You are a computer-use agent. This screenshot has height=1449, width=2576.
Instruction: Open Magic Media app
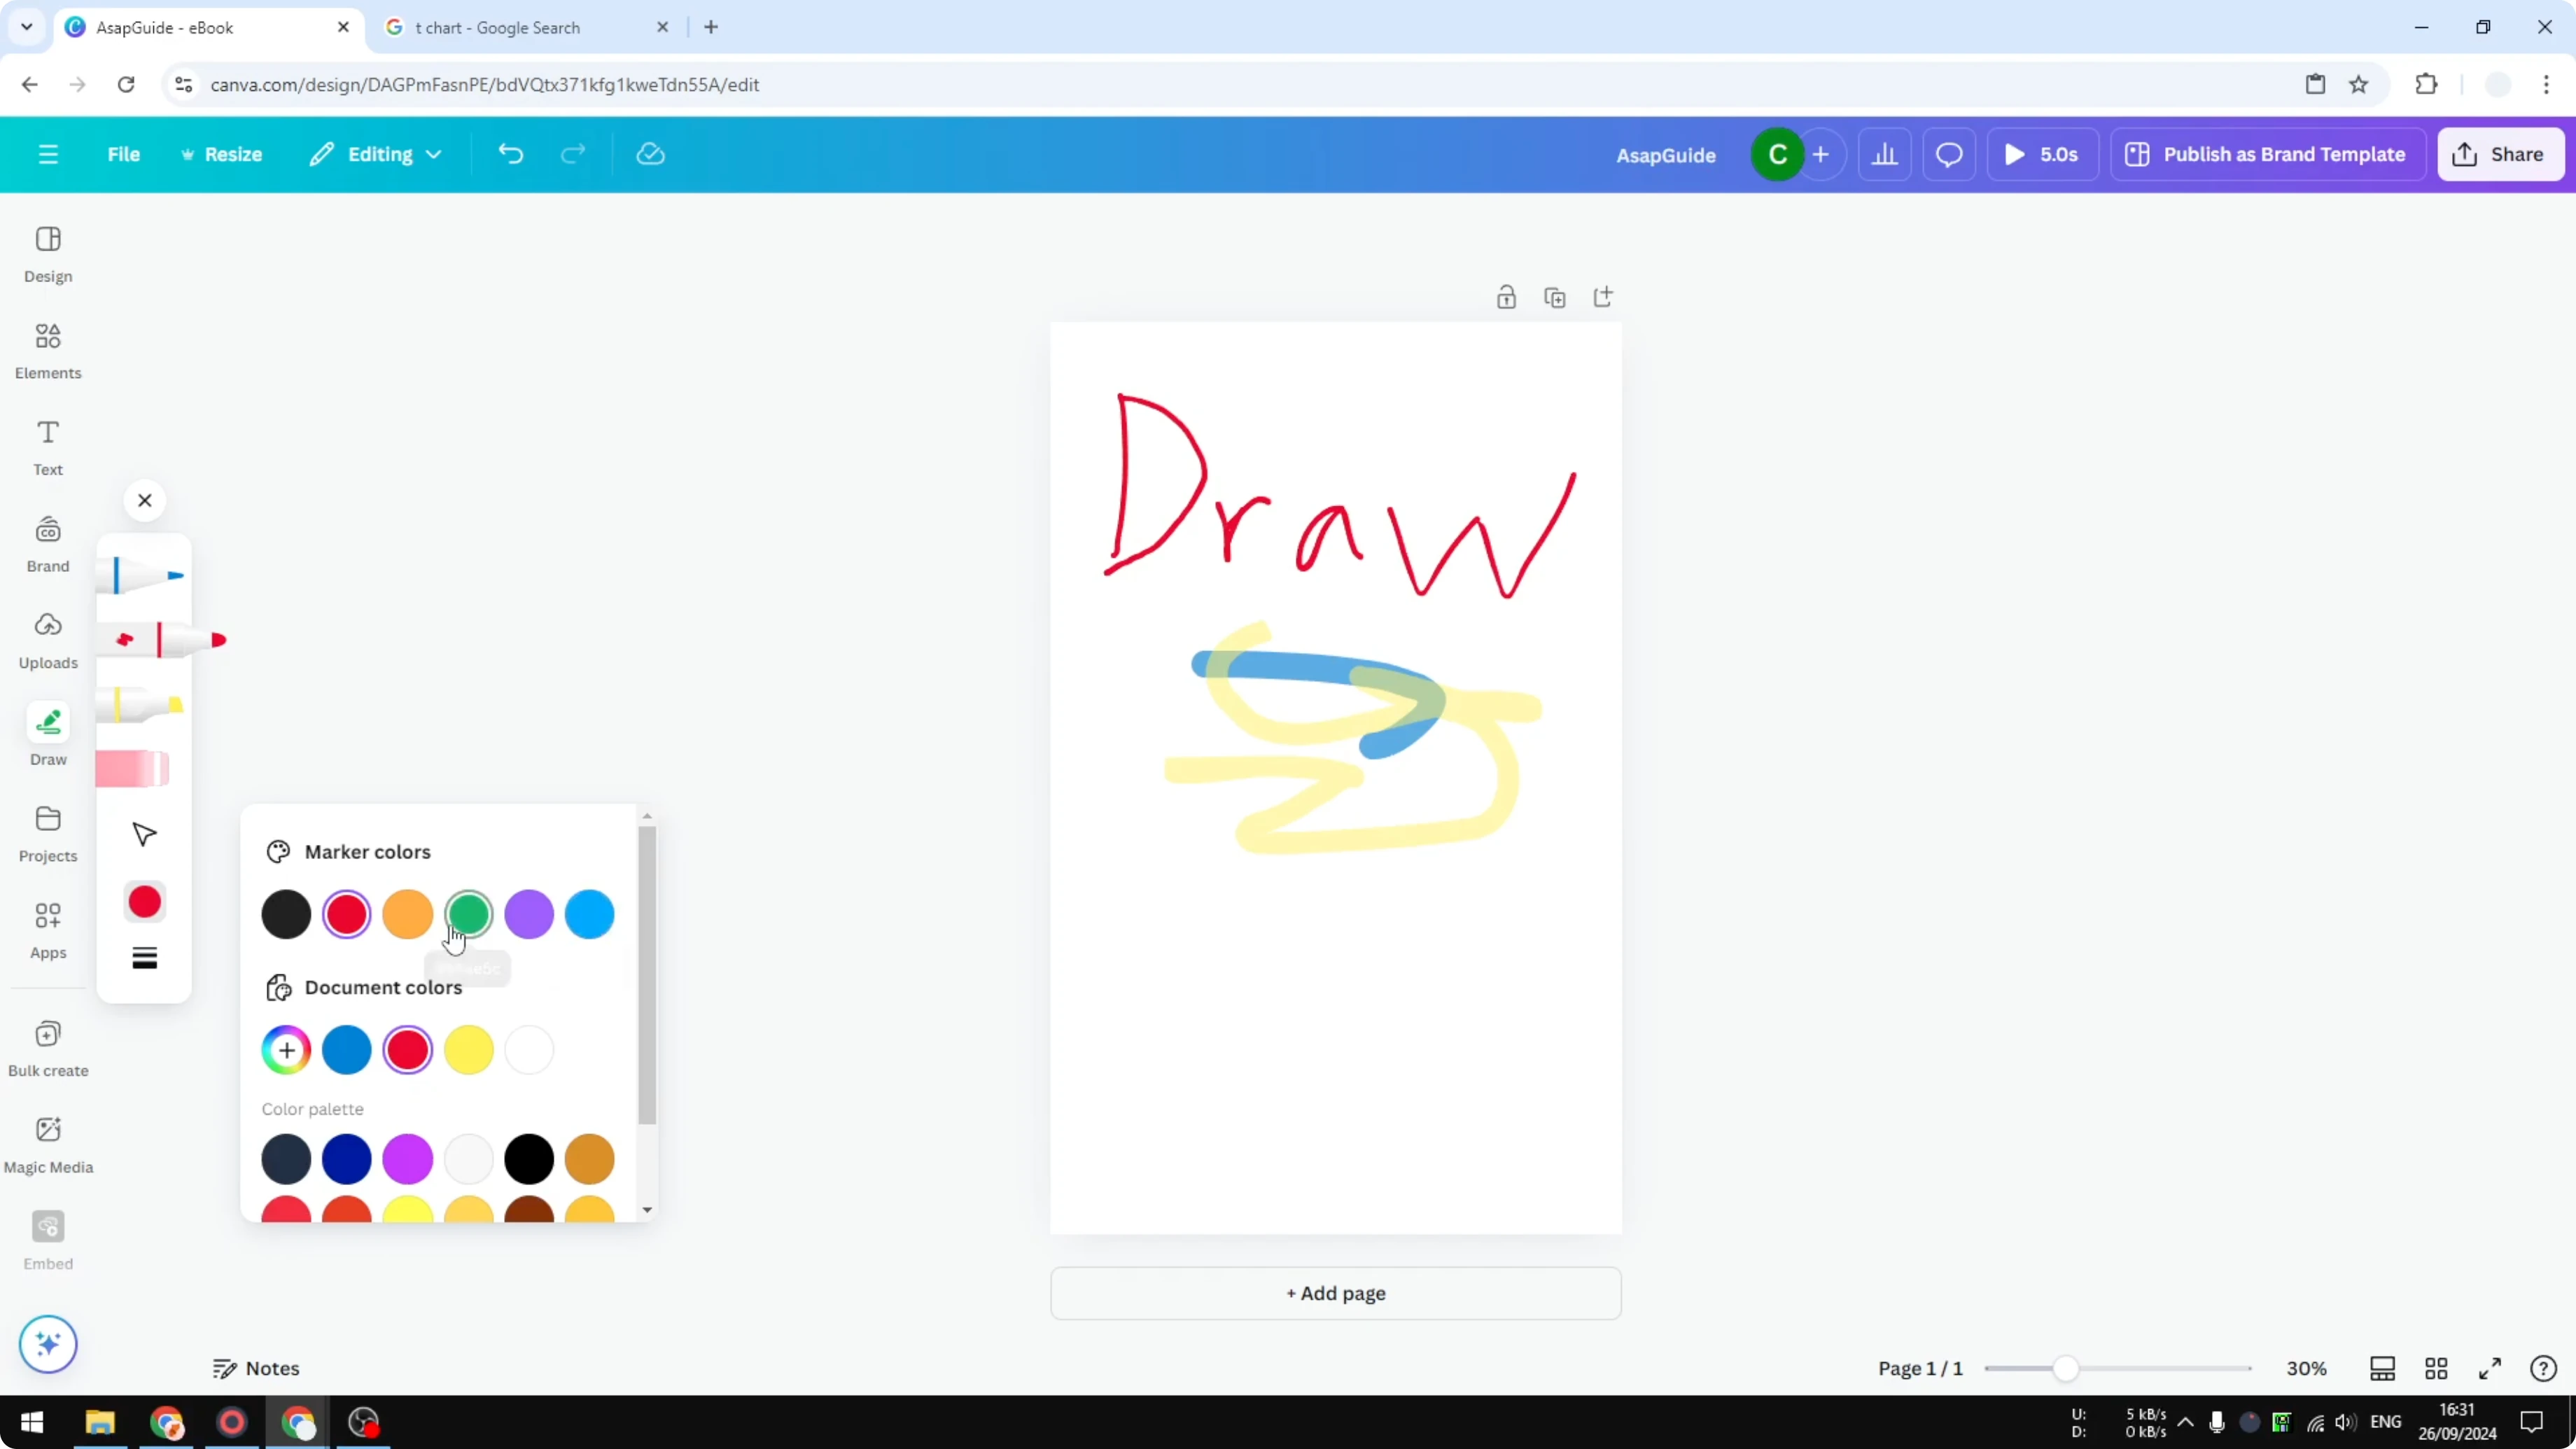(48, 1146)
